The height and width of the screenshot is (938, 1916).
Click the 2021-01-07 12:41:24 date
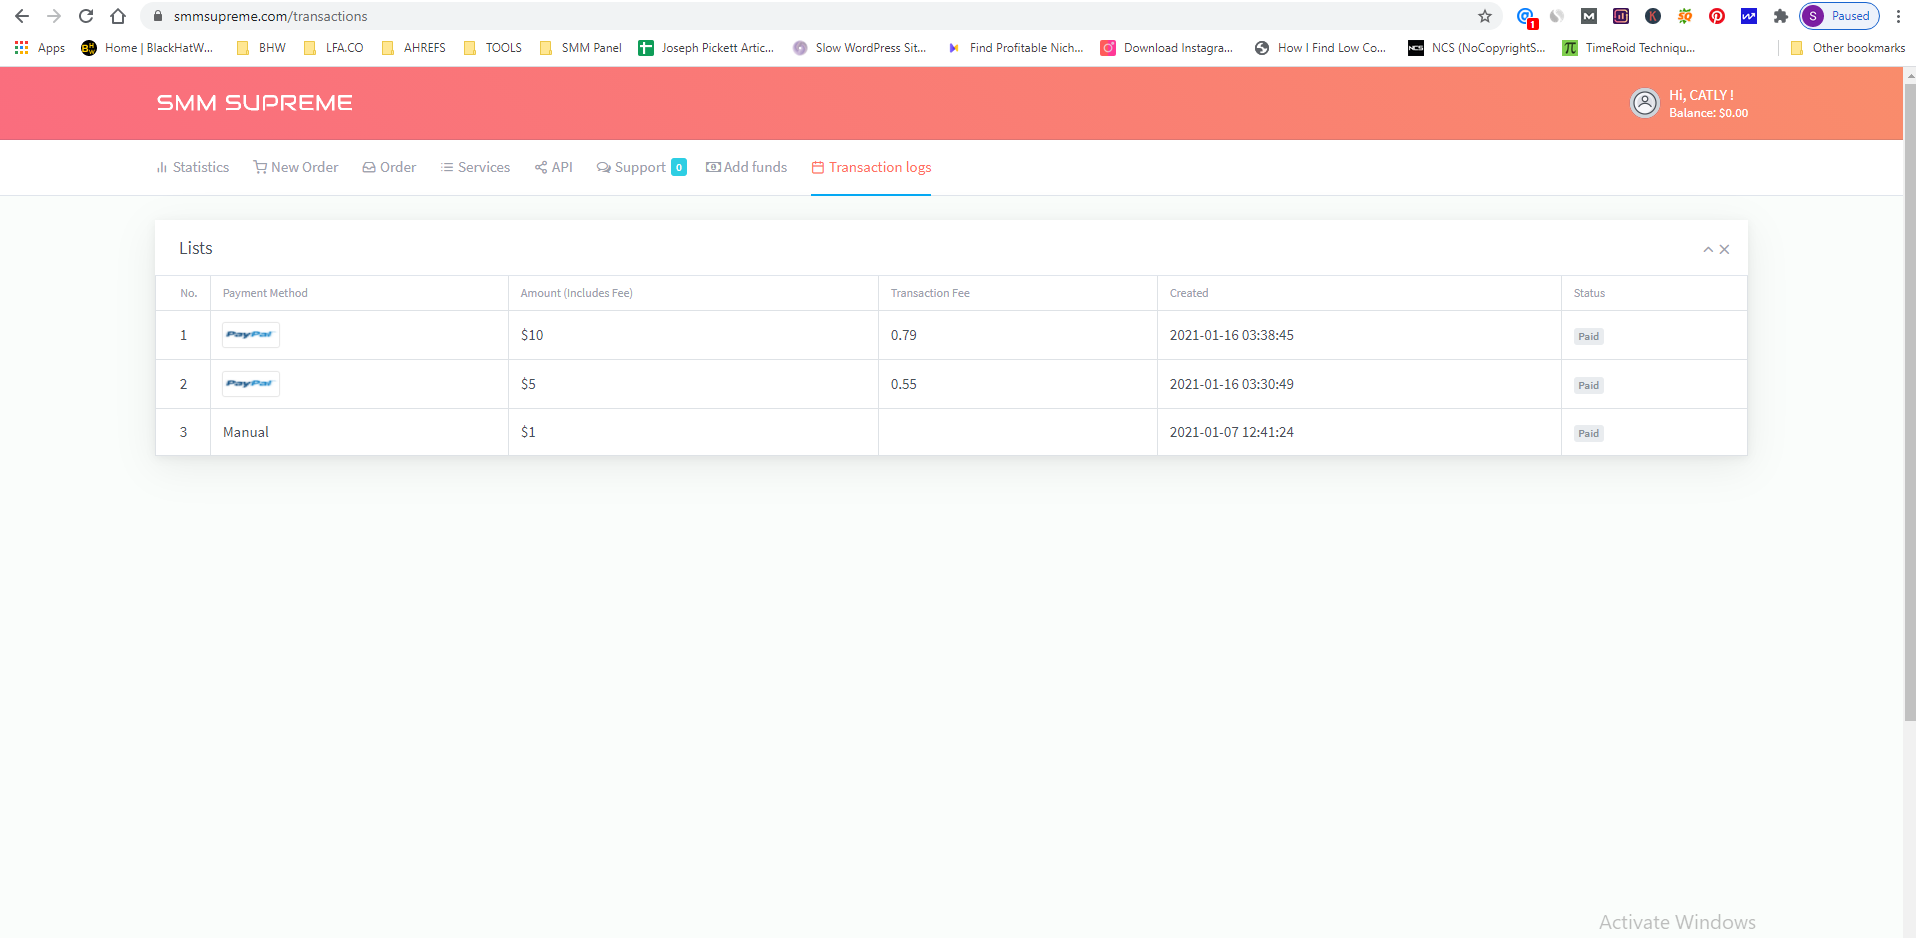(1232, 432)
